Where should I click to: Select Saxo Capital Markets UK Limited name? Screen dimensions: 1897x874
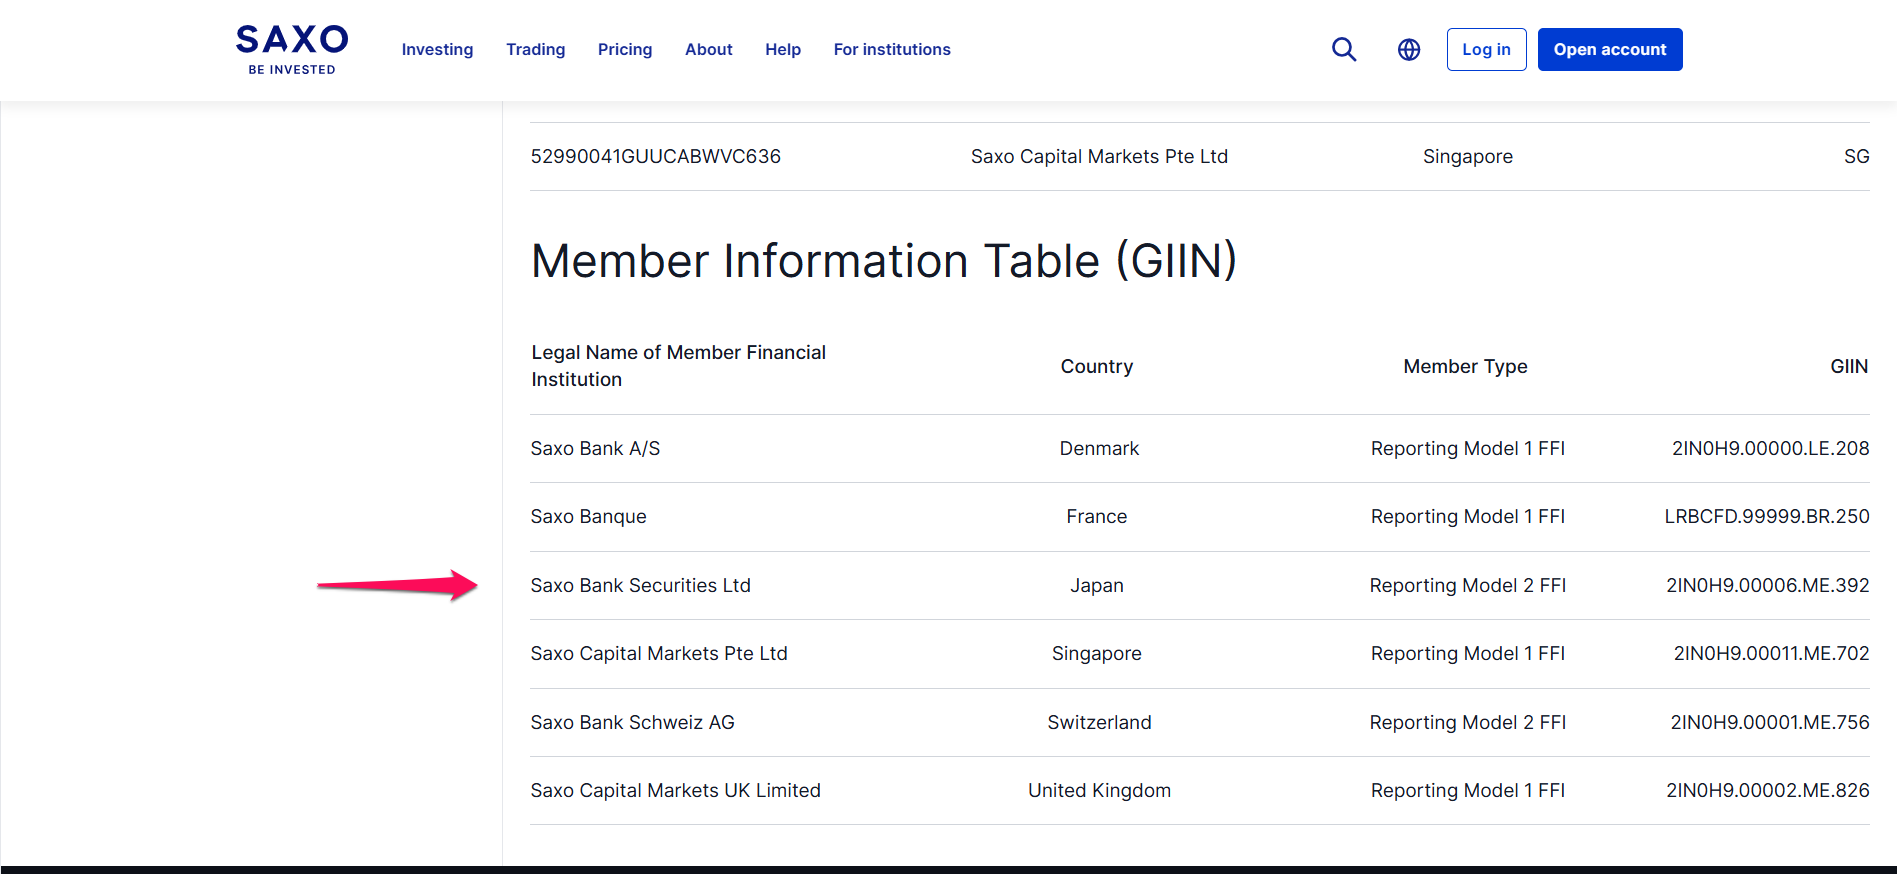coord(675,790)
